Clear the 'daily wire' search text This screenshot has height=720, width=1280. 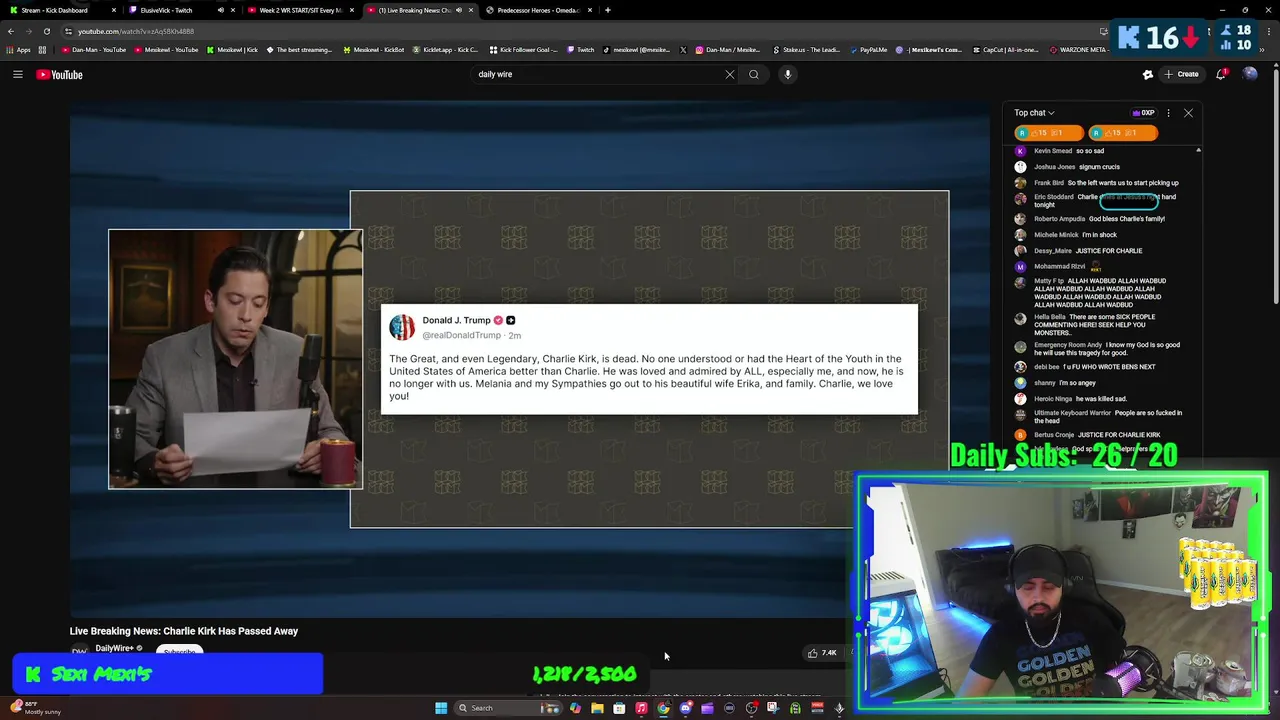(x=730, y=74)
